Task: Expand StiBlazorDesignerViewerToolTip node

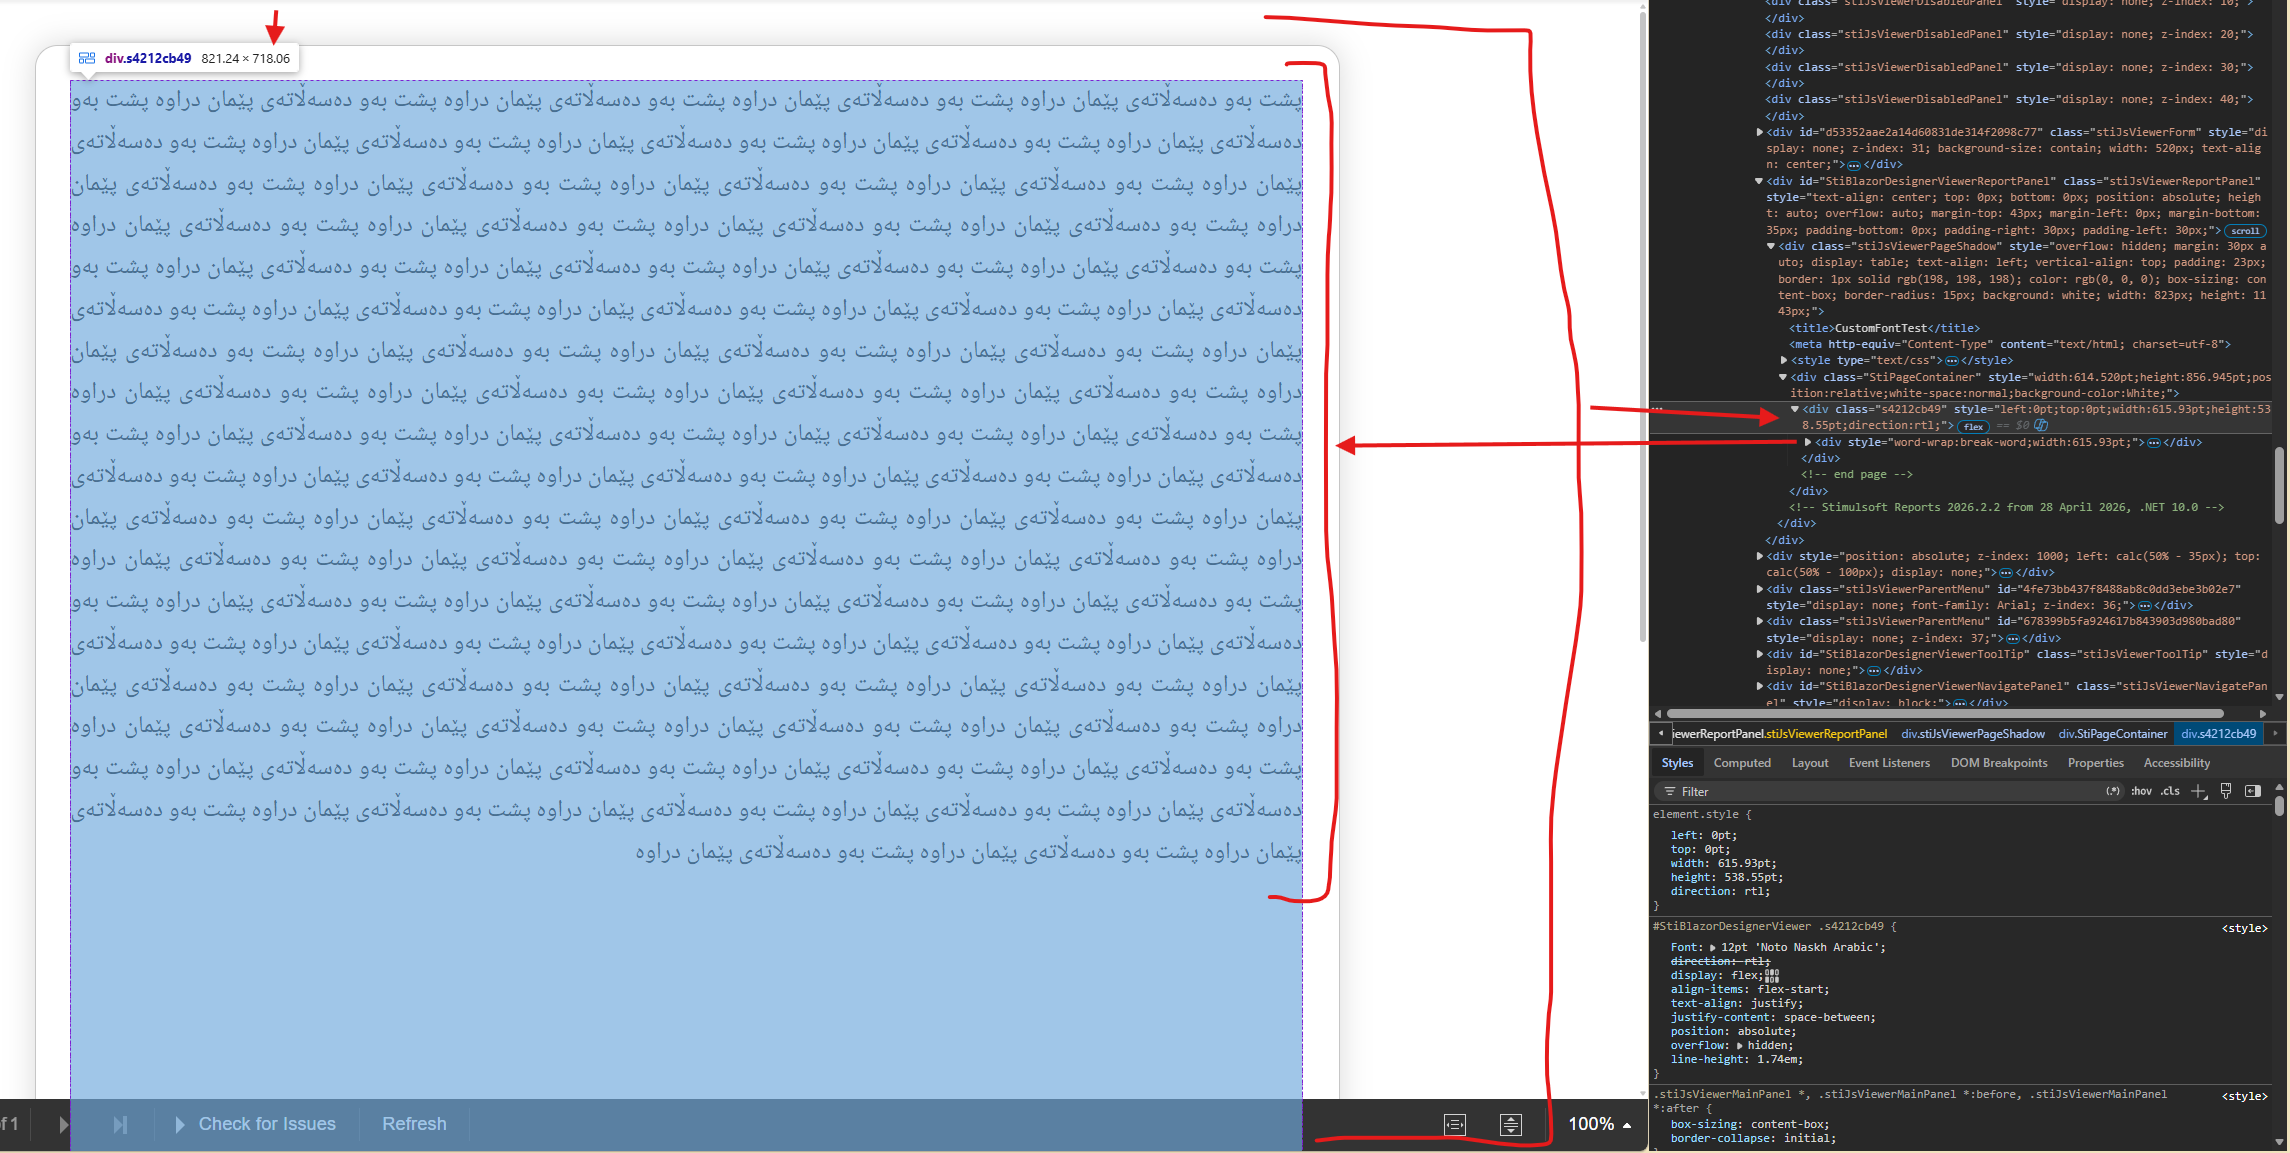Action: [x=1759, y=654]
